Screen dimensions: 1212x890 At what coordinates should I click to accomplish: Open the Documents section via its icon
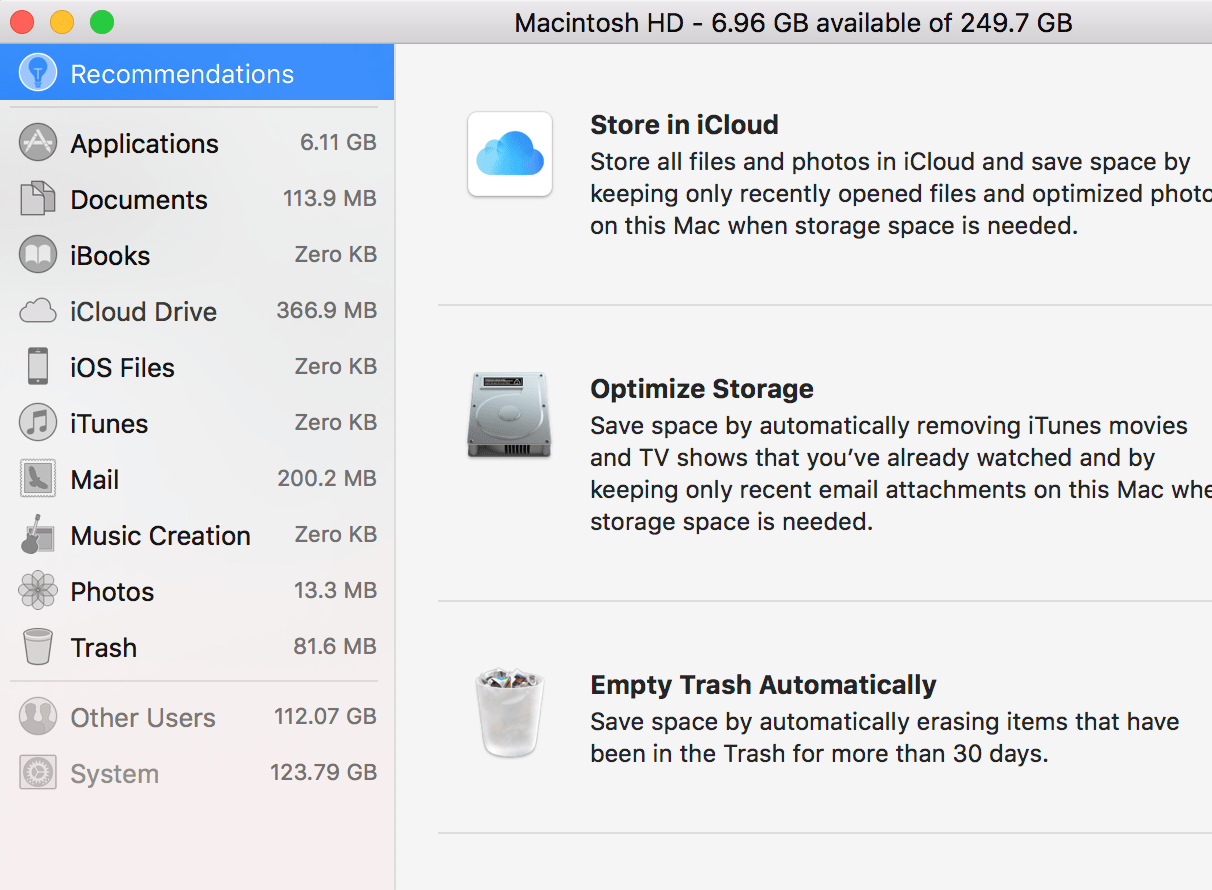pyautogui.click(x=37, y=198)
